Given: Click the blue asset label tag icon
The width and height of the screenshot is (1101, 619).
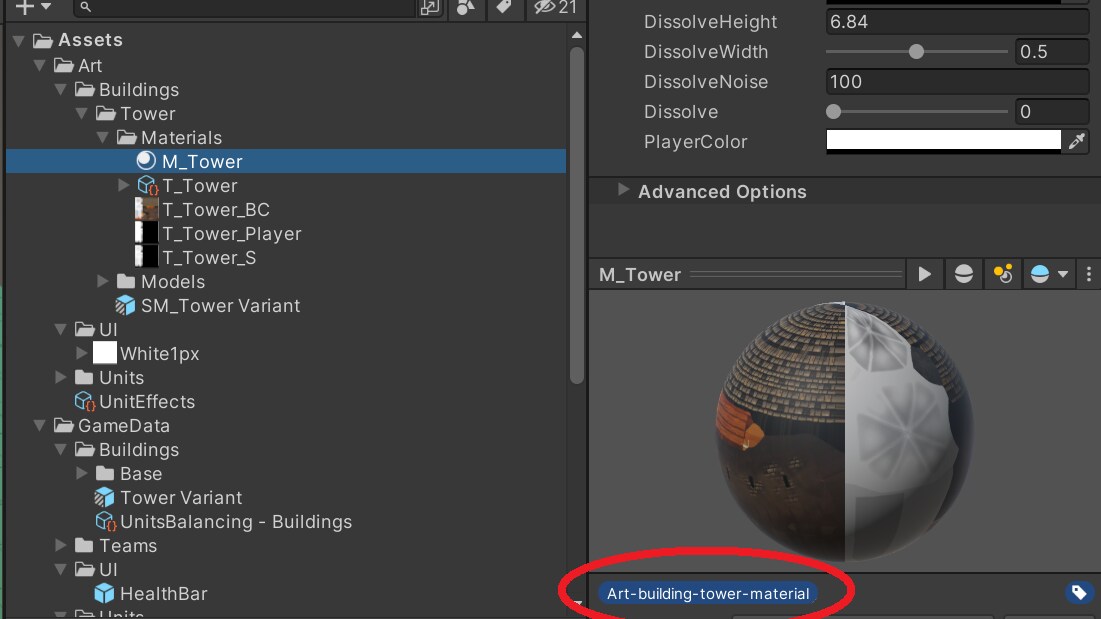Looking at the screenshot, I should [1079, 593].
